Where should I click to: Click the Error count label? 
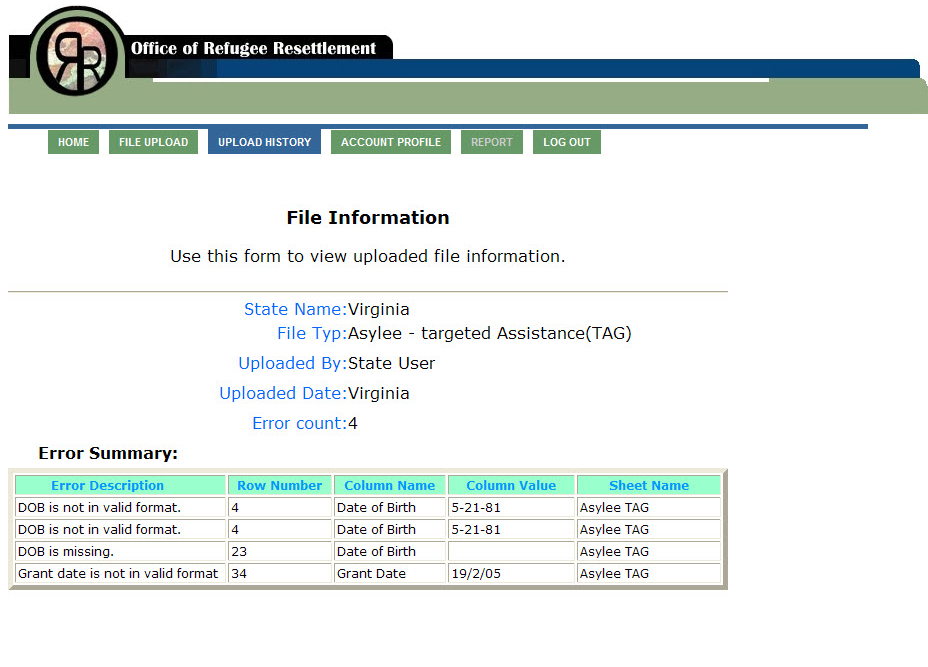pos(299,424)
